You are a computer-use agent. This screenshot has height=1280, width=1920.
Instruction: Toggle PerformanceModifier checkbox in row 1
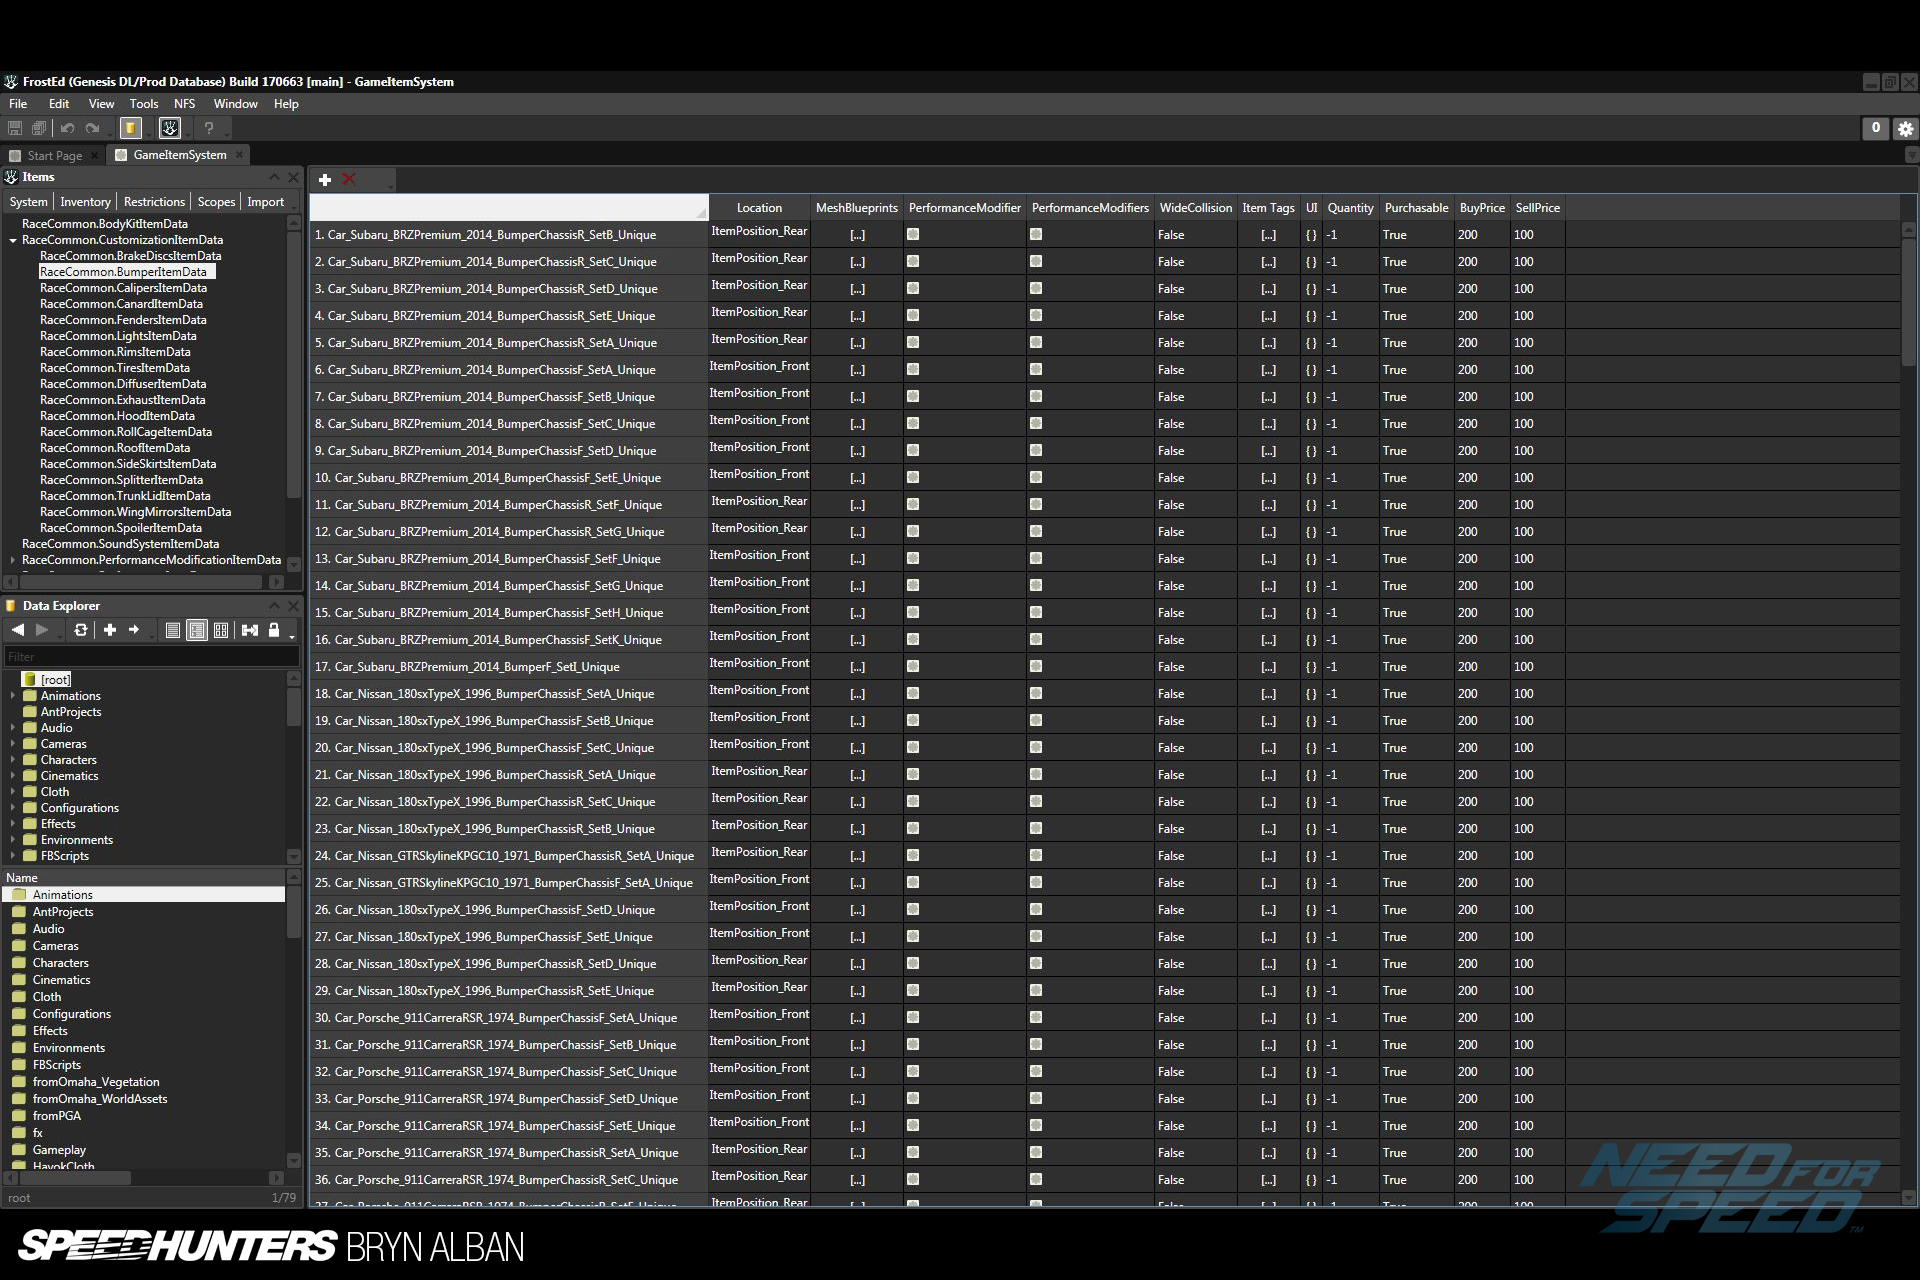(913, 235)
